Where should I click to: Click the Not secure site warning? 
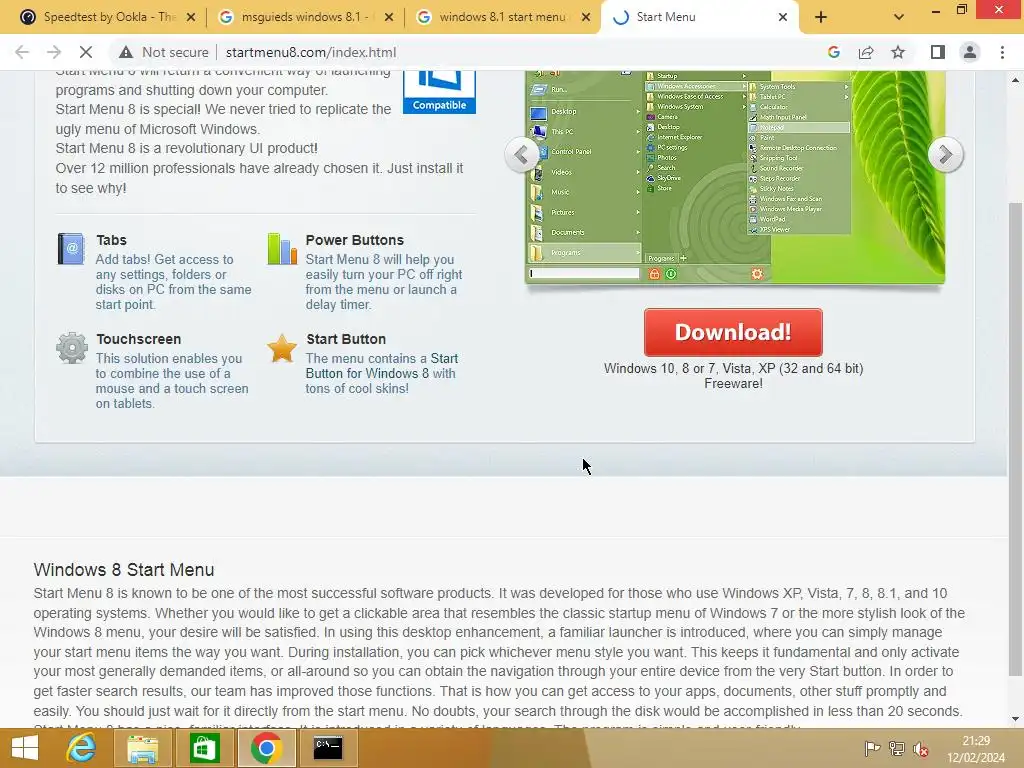pos(163,52)
